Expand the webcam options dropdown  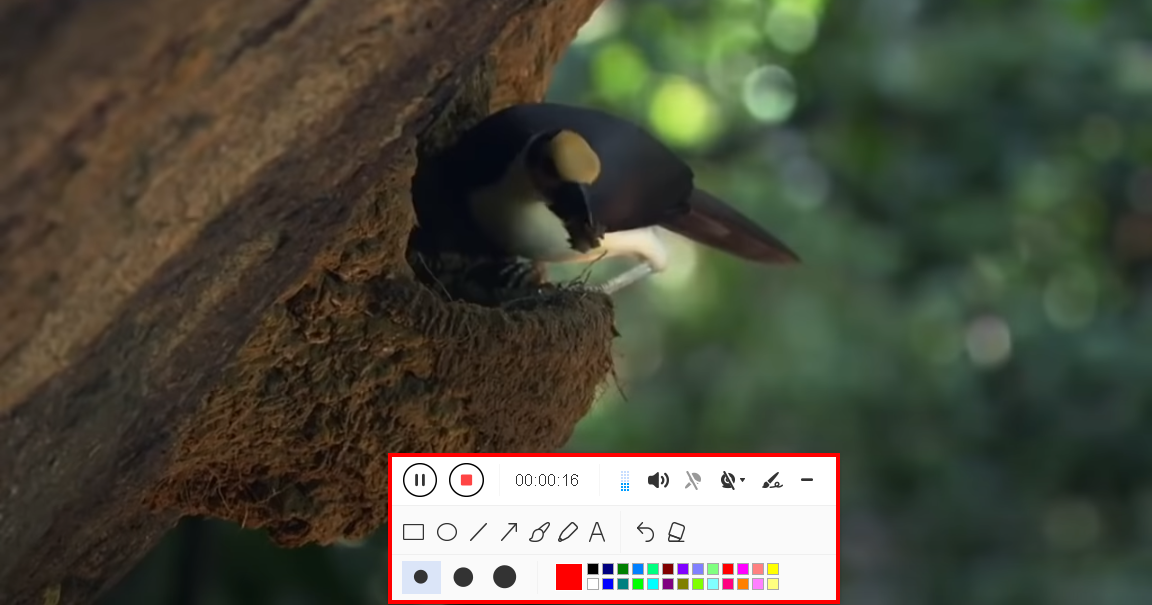(x=743, y=478)
